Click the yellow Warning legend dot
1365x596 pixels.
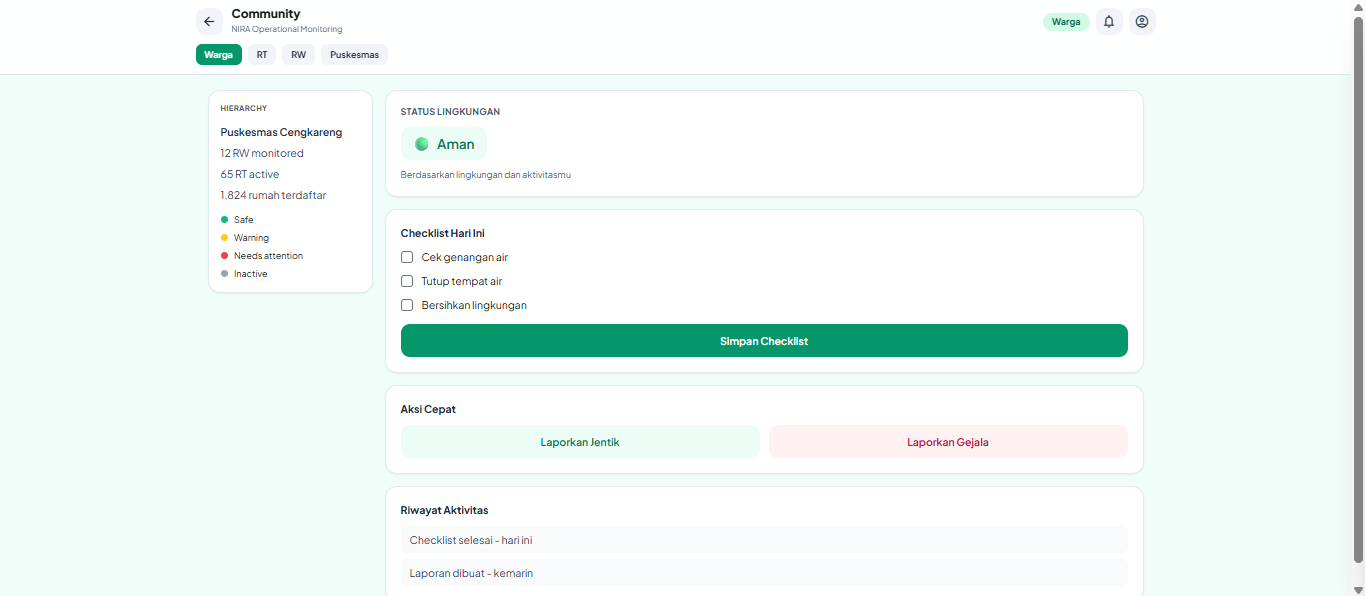tap(225, 237)
